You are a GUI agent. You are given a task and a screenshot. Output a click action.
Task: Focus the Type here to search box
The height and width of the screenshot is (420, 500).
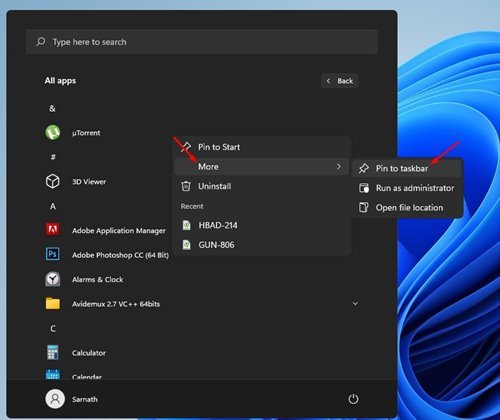coord(202,42)
